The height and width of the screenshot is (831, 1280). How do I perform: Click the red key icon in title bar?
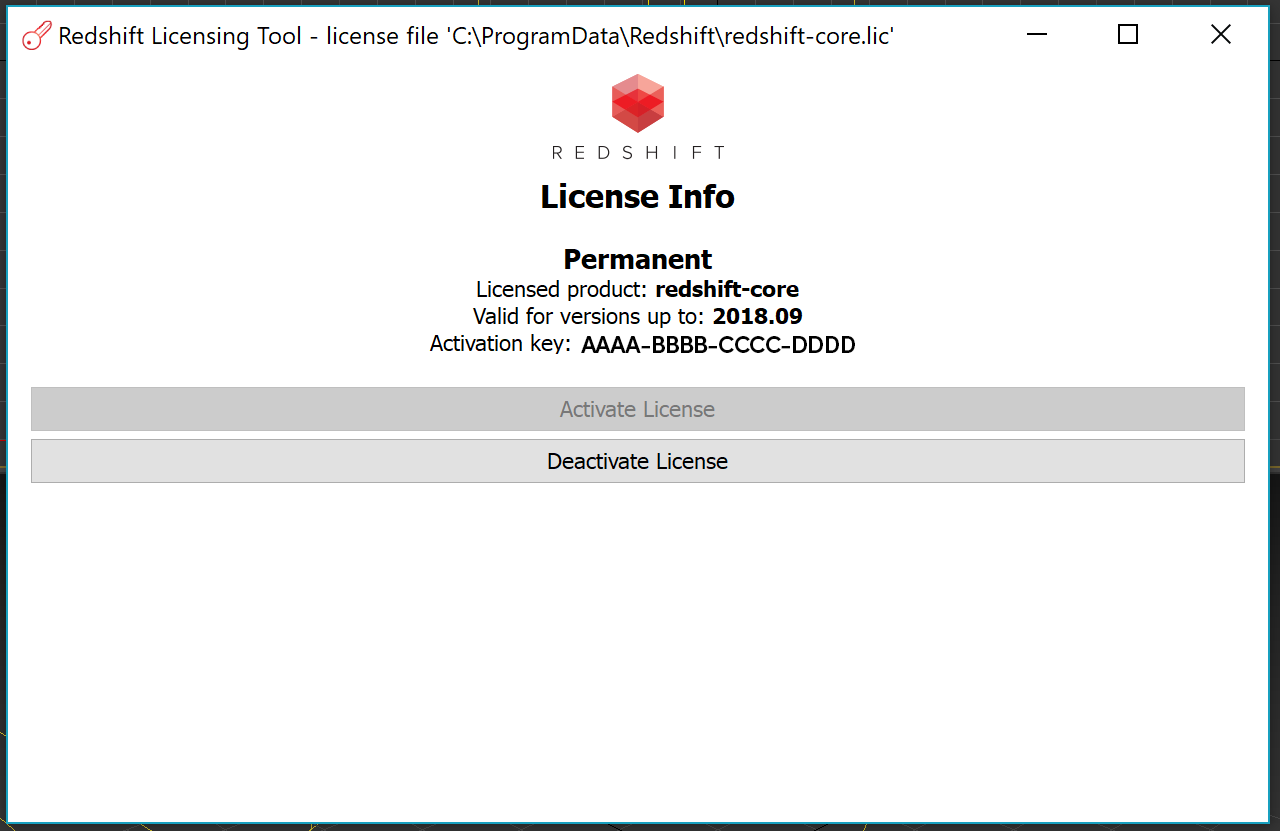click(36, 36)
